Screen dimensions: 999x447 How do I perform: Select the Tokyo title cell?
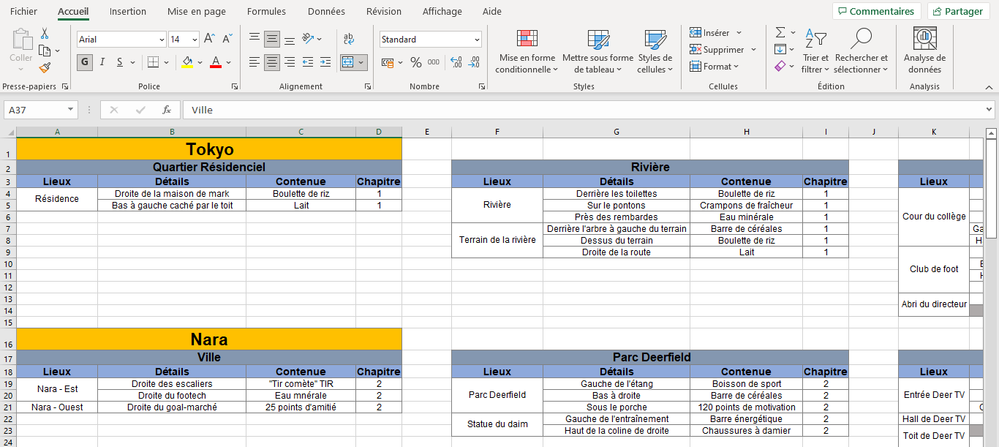[x=209, y=149]
